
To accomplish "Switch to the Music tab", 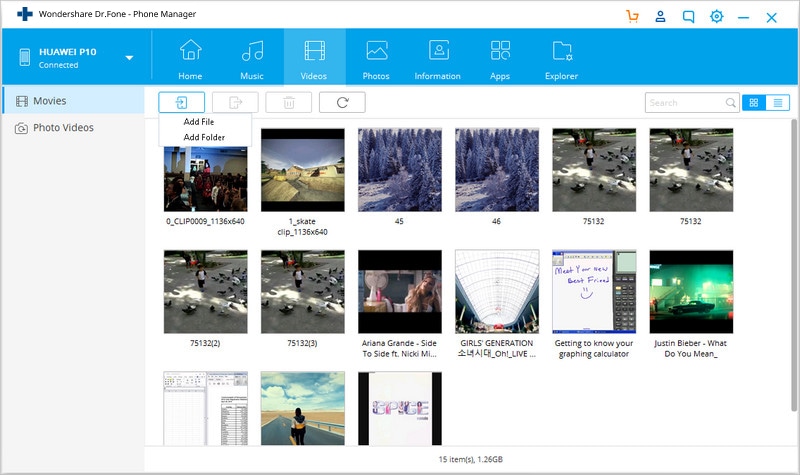I will [252, 59].
